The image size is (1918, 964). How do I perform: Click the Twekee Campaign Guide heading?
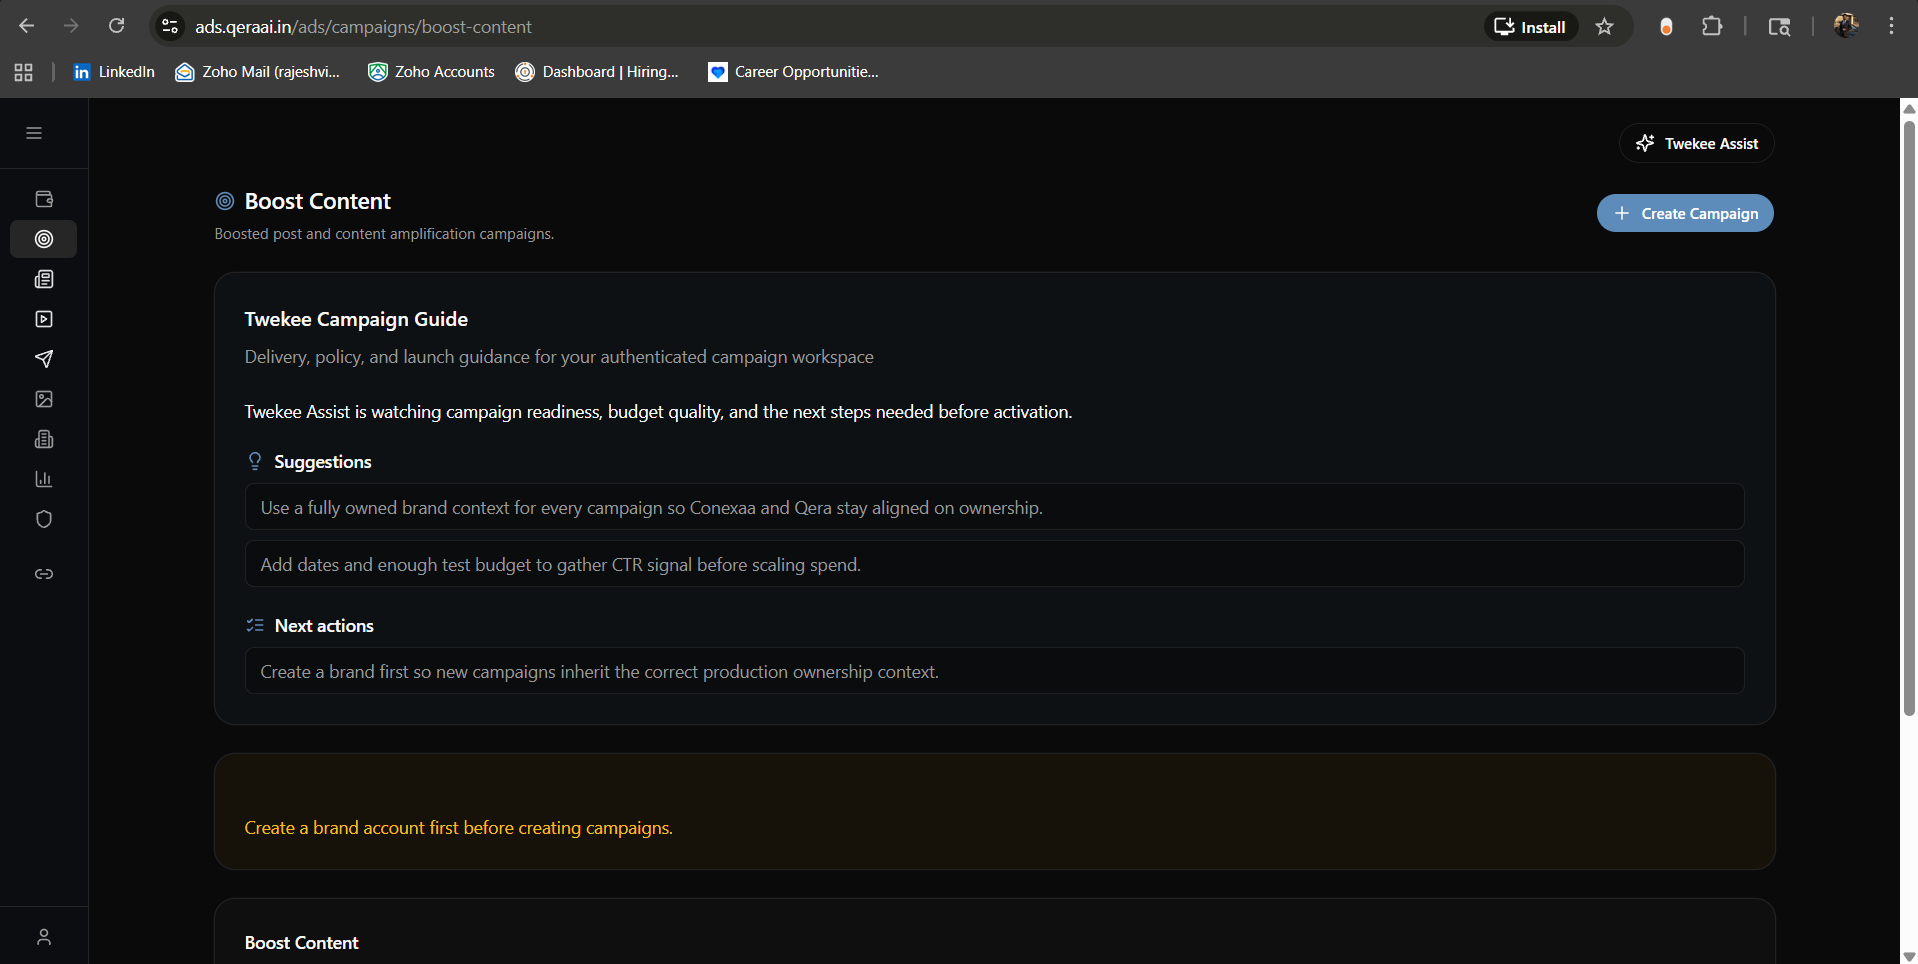click(356, 319)
